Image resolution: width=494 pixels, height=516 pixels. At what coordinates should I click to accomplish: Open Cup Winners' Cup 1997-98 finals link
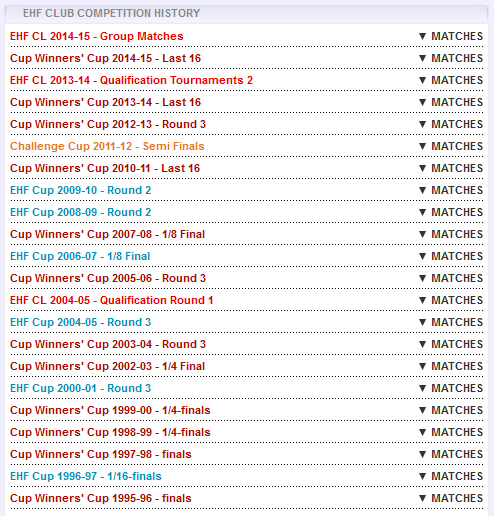point(101,454)
